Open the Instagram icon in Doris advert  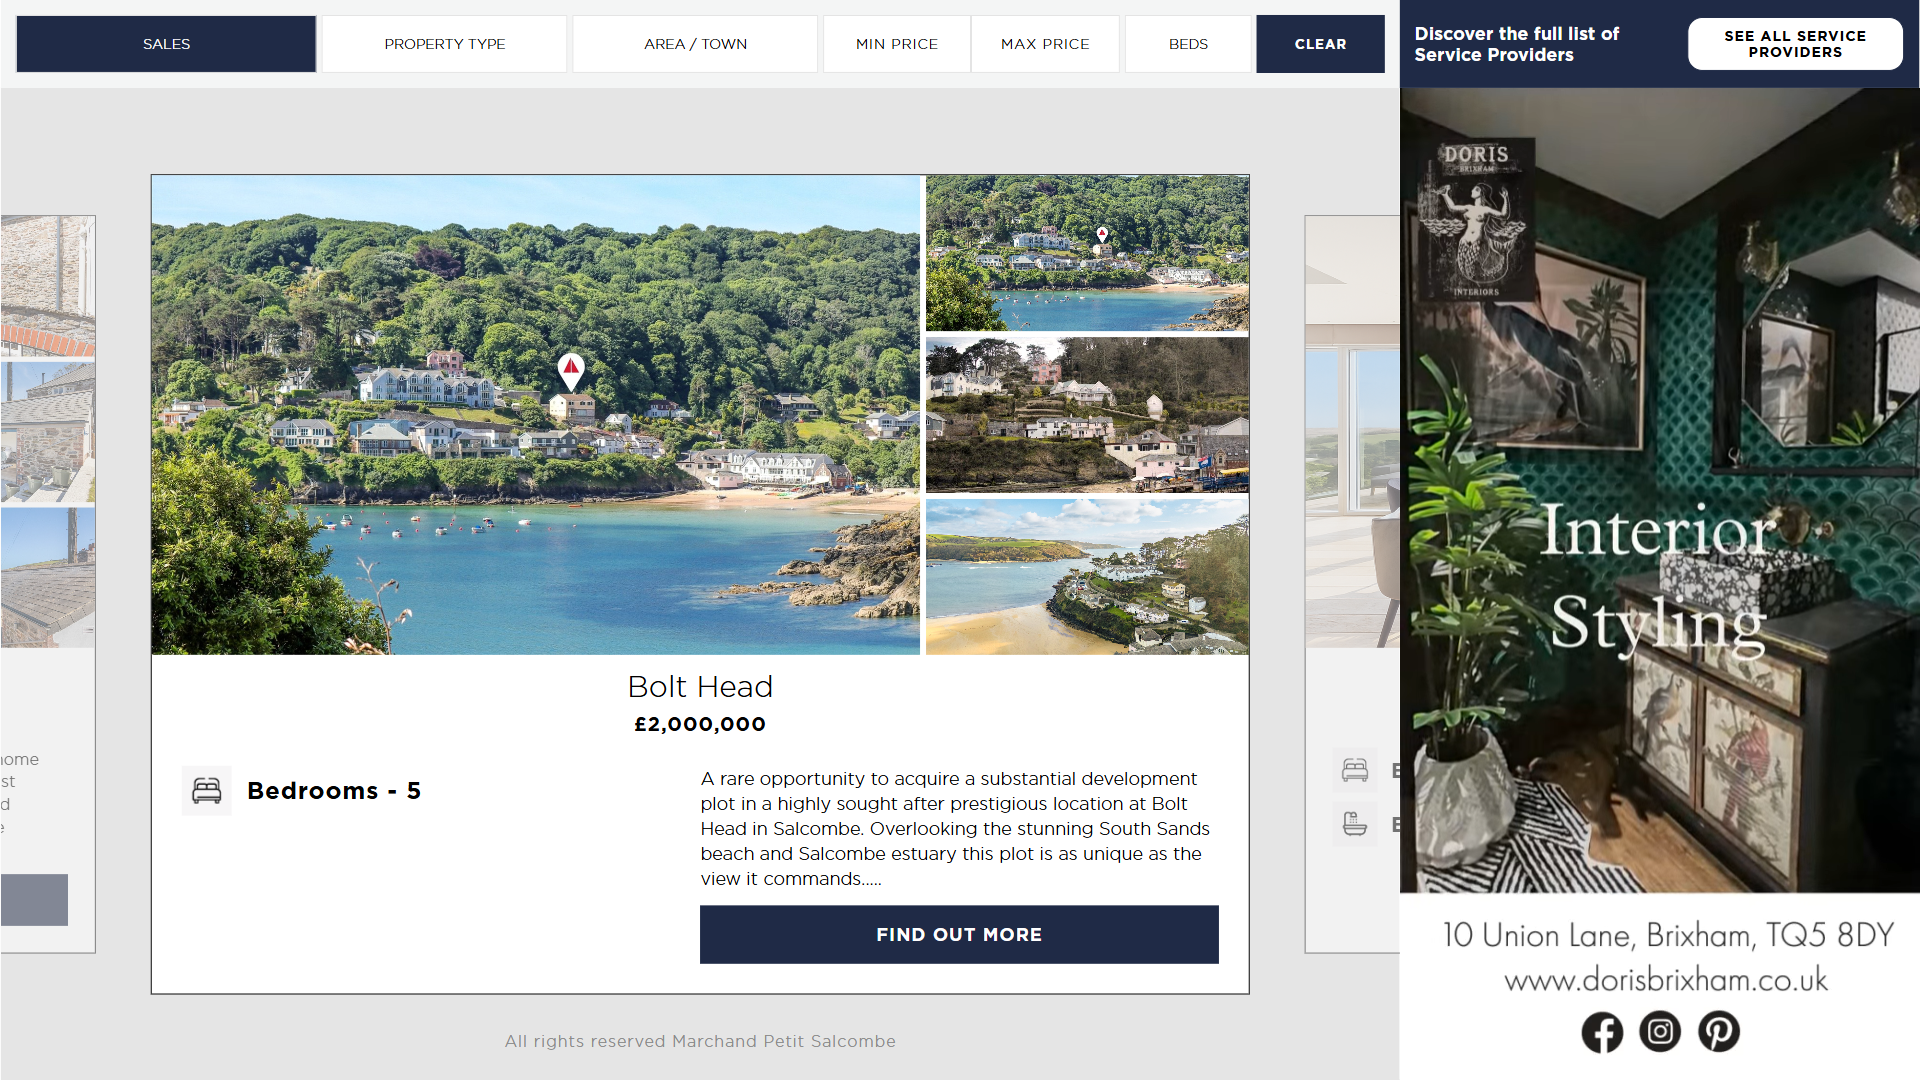(x=1660, y=1032)
